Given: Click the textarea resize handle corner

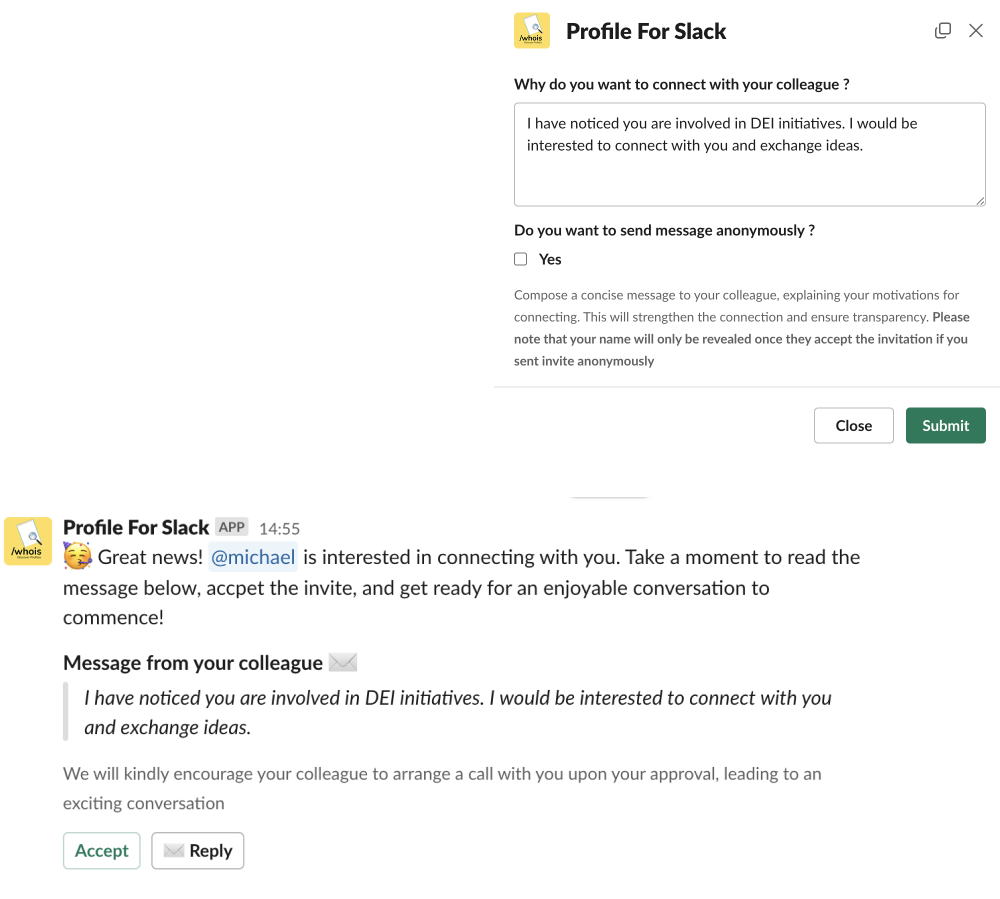Looking at the screenshot, I should click(981, 201).
